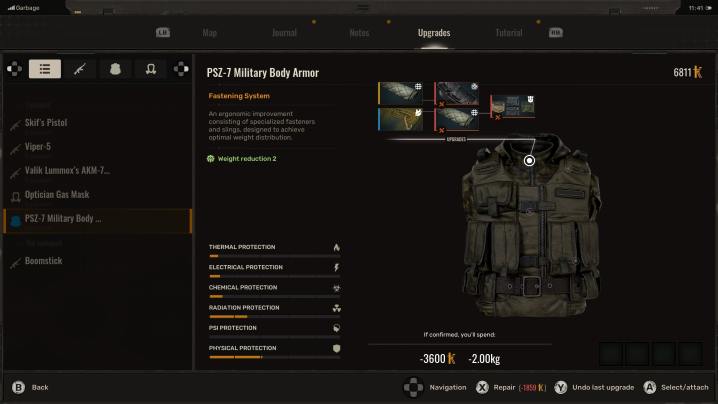
Task: Click the physical protection shield icon
Action: 336,348
